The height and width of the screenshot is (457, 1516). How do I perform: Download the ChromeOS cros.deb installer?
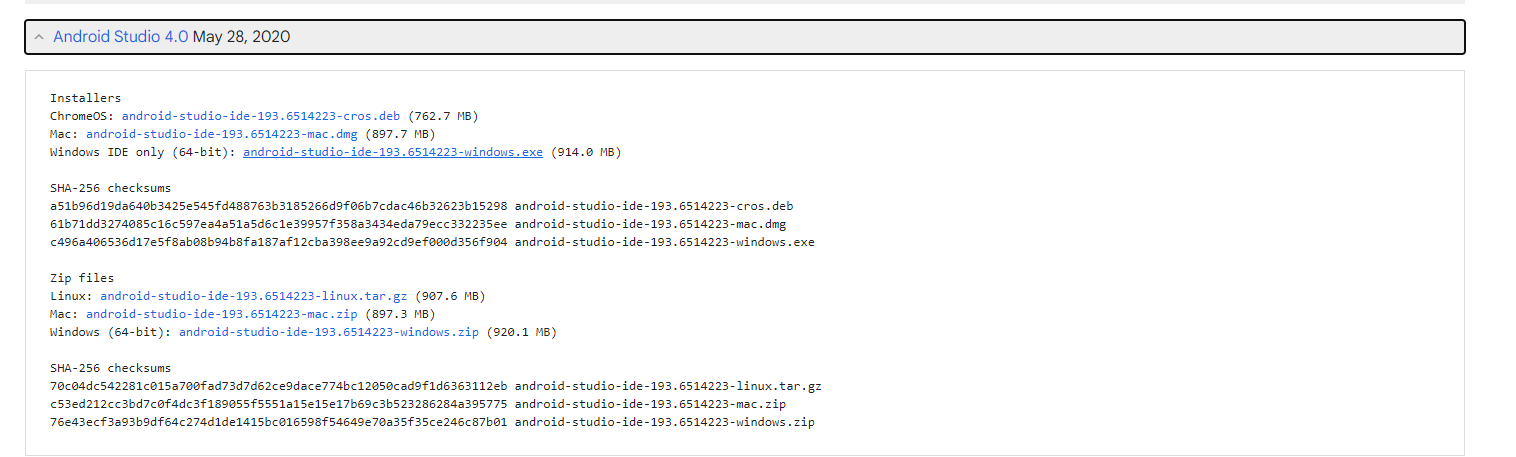pos(260,116)
